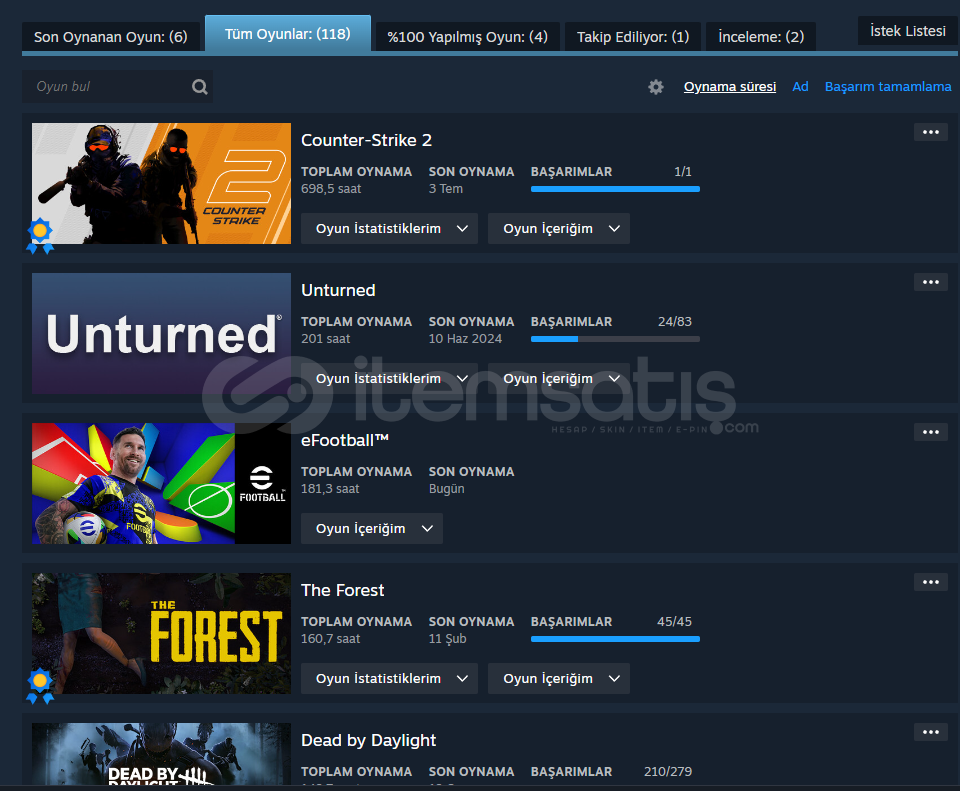Expand The Forest Oyun İçeriğim dropdown
The width and height of the screenshot is (960, 791).
559,678
